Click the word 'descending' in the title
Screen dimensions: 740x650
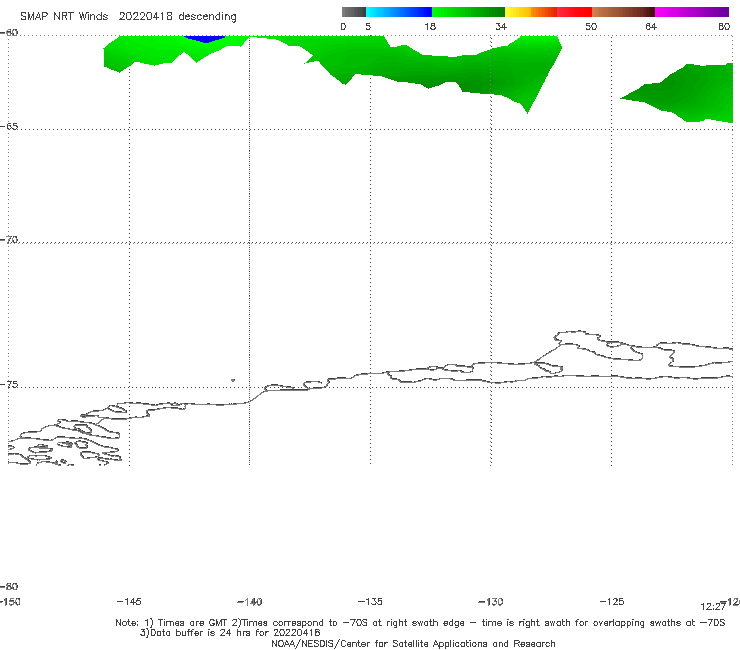point(208,17)
